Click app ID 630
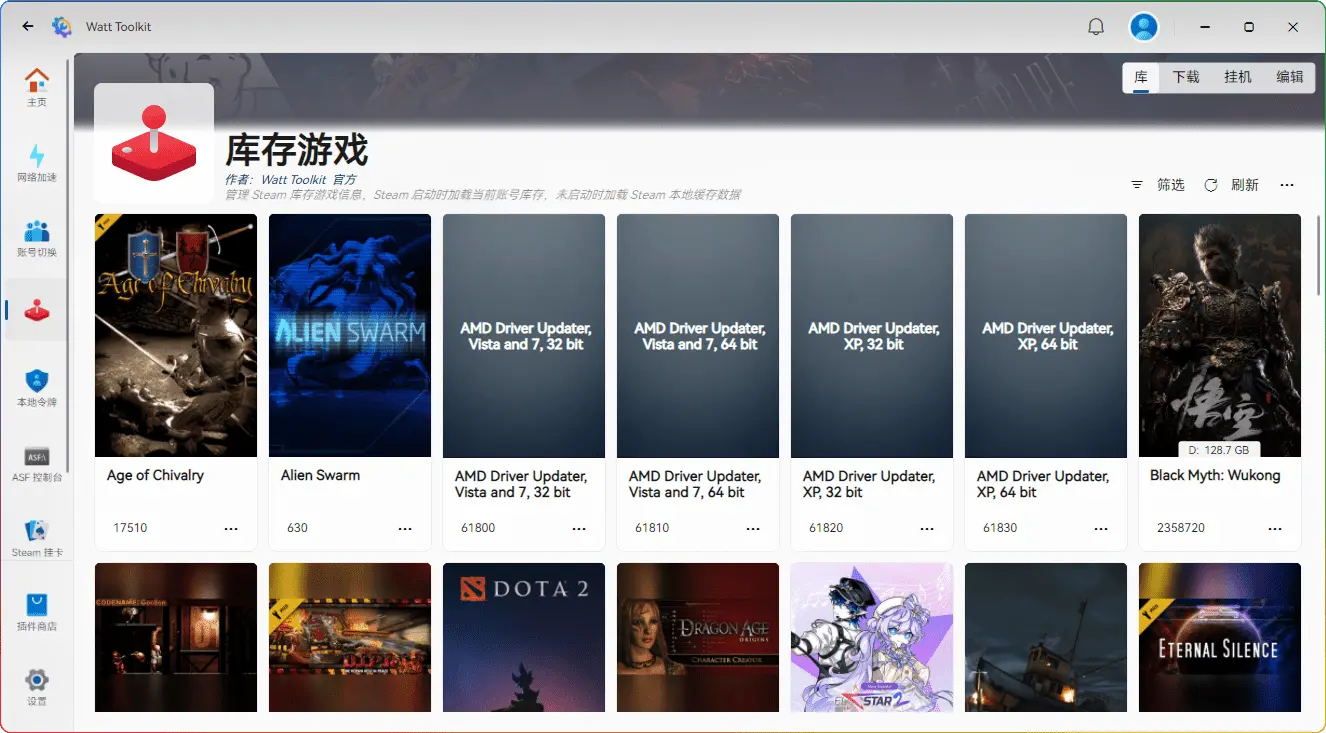The image size is (1326, 733). pos(297,528)
